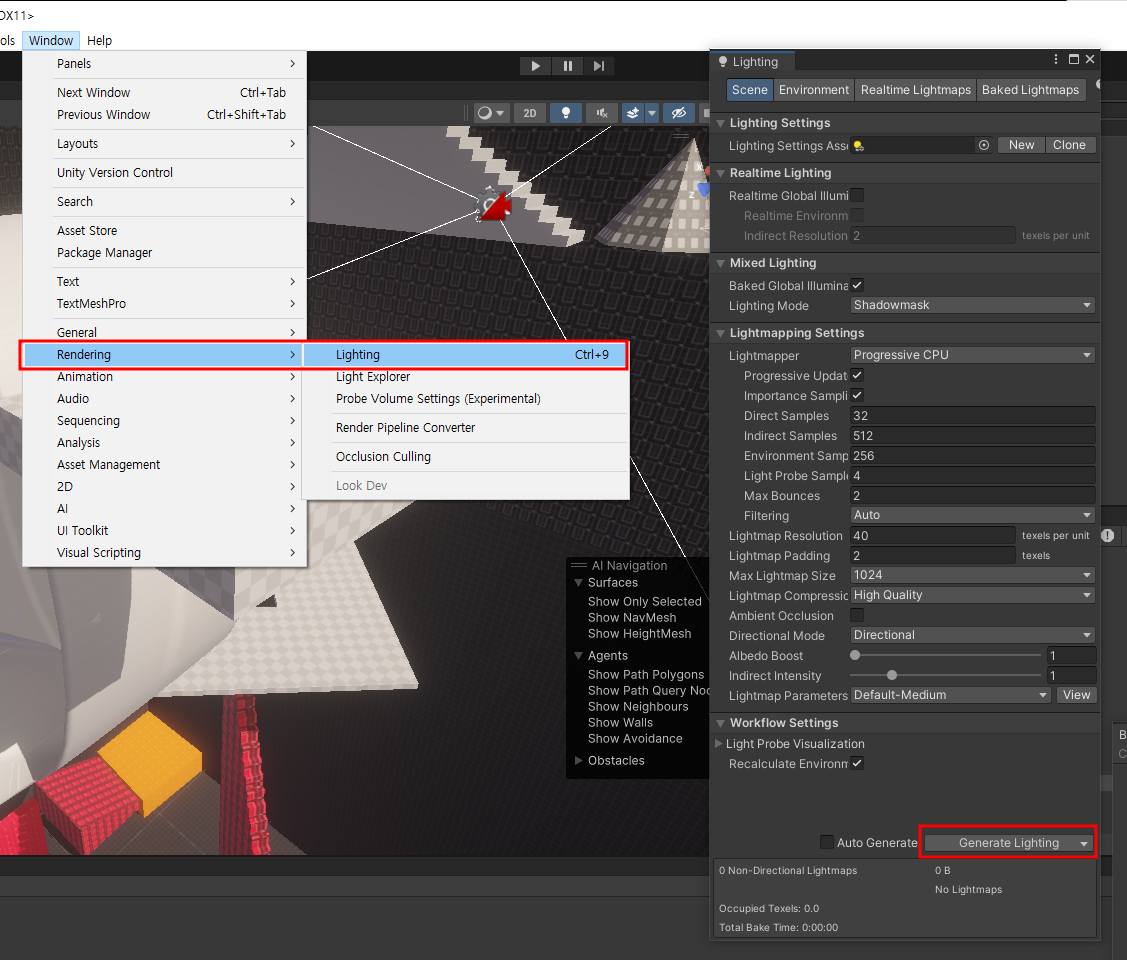
Task: Open the Baked Lightmaps tab
Action: 1030,90
